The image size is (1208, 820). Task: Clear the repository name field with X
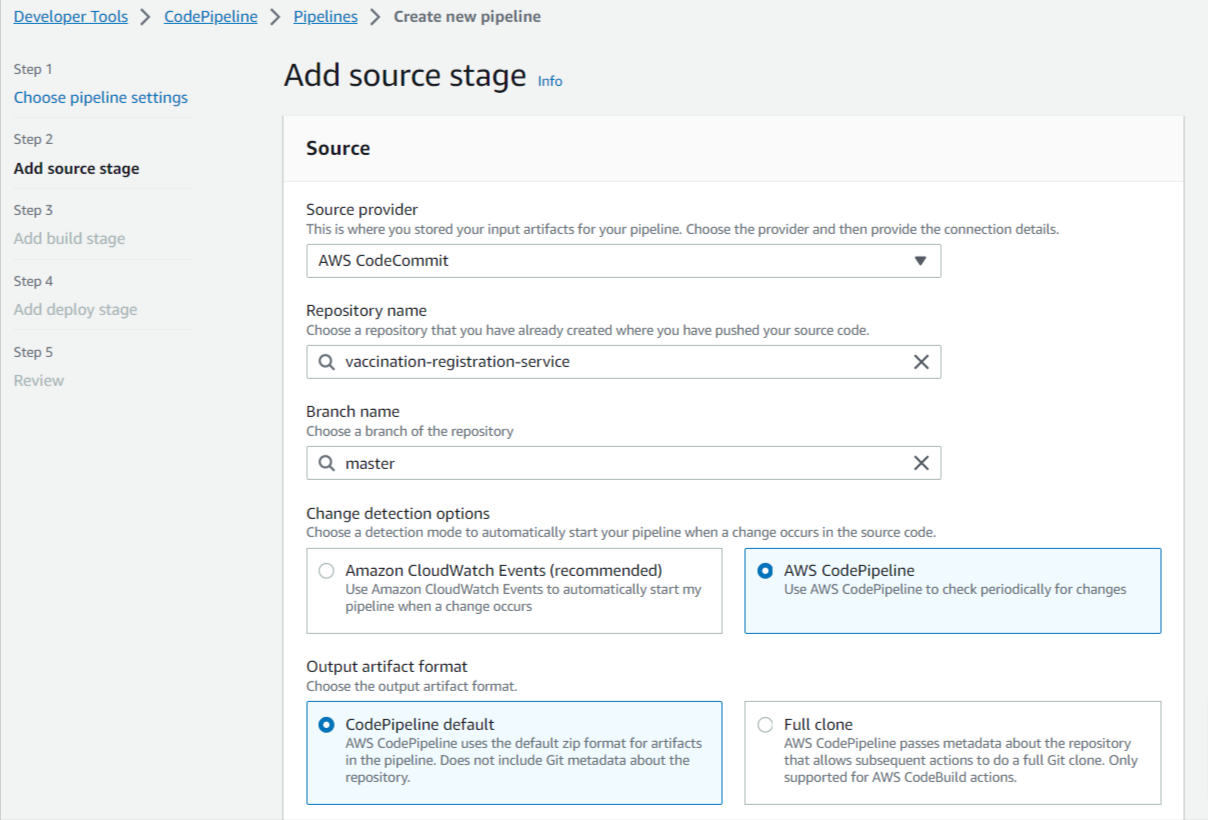point(921,362)
